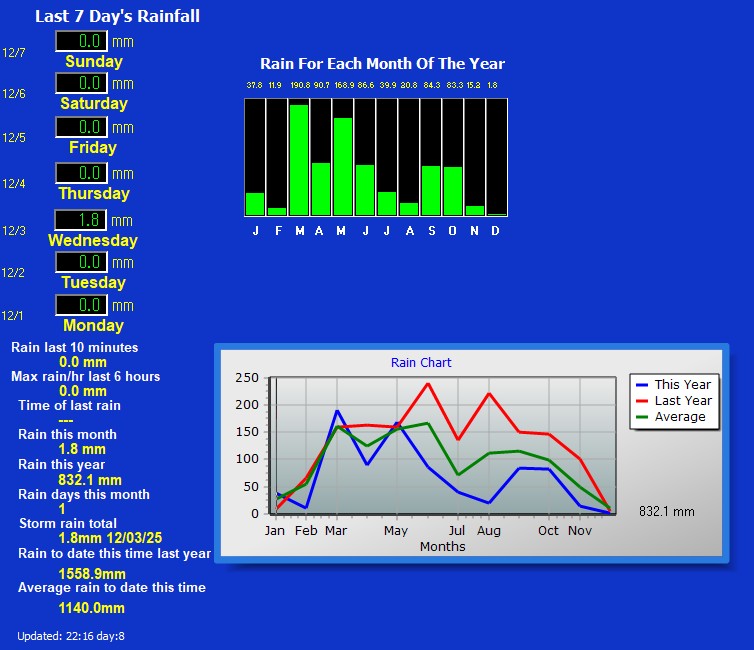Click the Last 7 Day's Rainfall heading
This screenshot has width=754, height=650.
pos(117,16)
